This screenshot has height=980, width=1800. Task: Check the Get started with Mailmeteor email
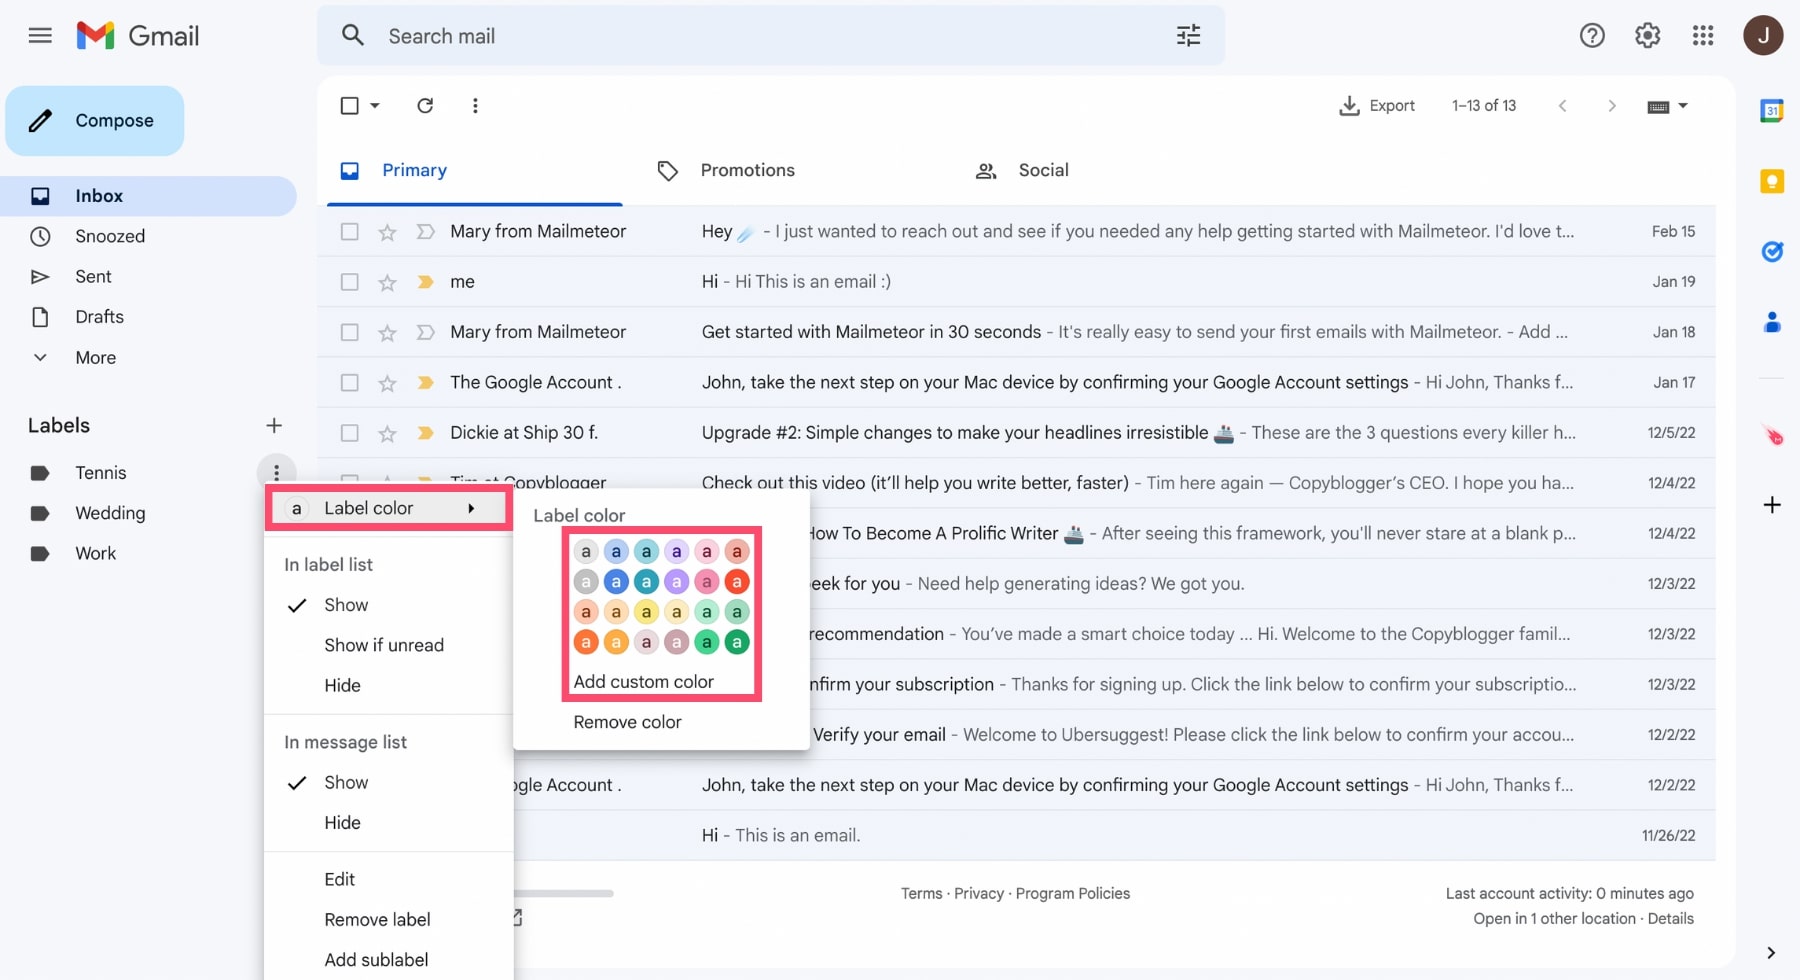pyautogui.click(x=349, y=332)
